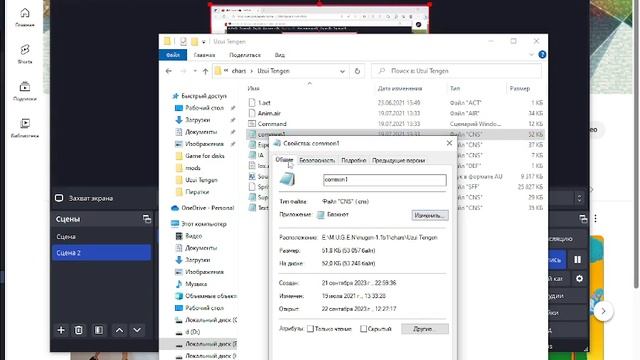The width and height of the screenshot is (640, 360).
Task: Open Explorer help via the question mark icon
Action: coord(542,55)
